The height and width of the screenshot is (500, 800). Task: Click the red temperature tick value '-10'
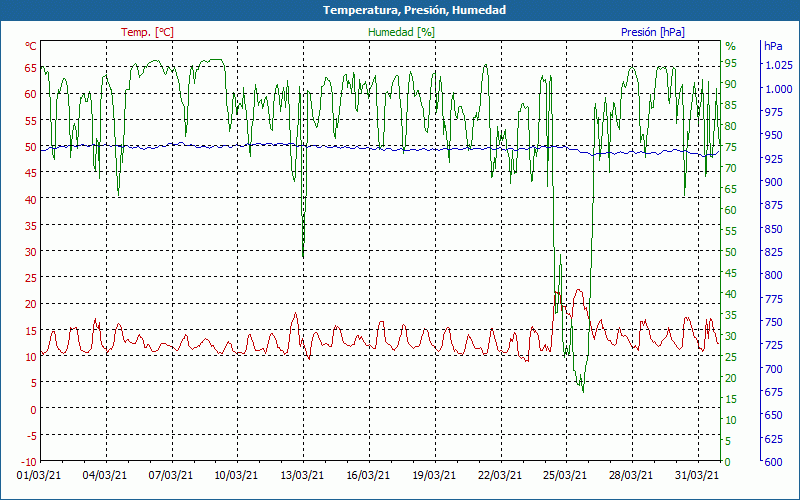pyautogui.click(x=30, y=462)
